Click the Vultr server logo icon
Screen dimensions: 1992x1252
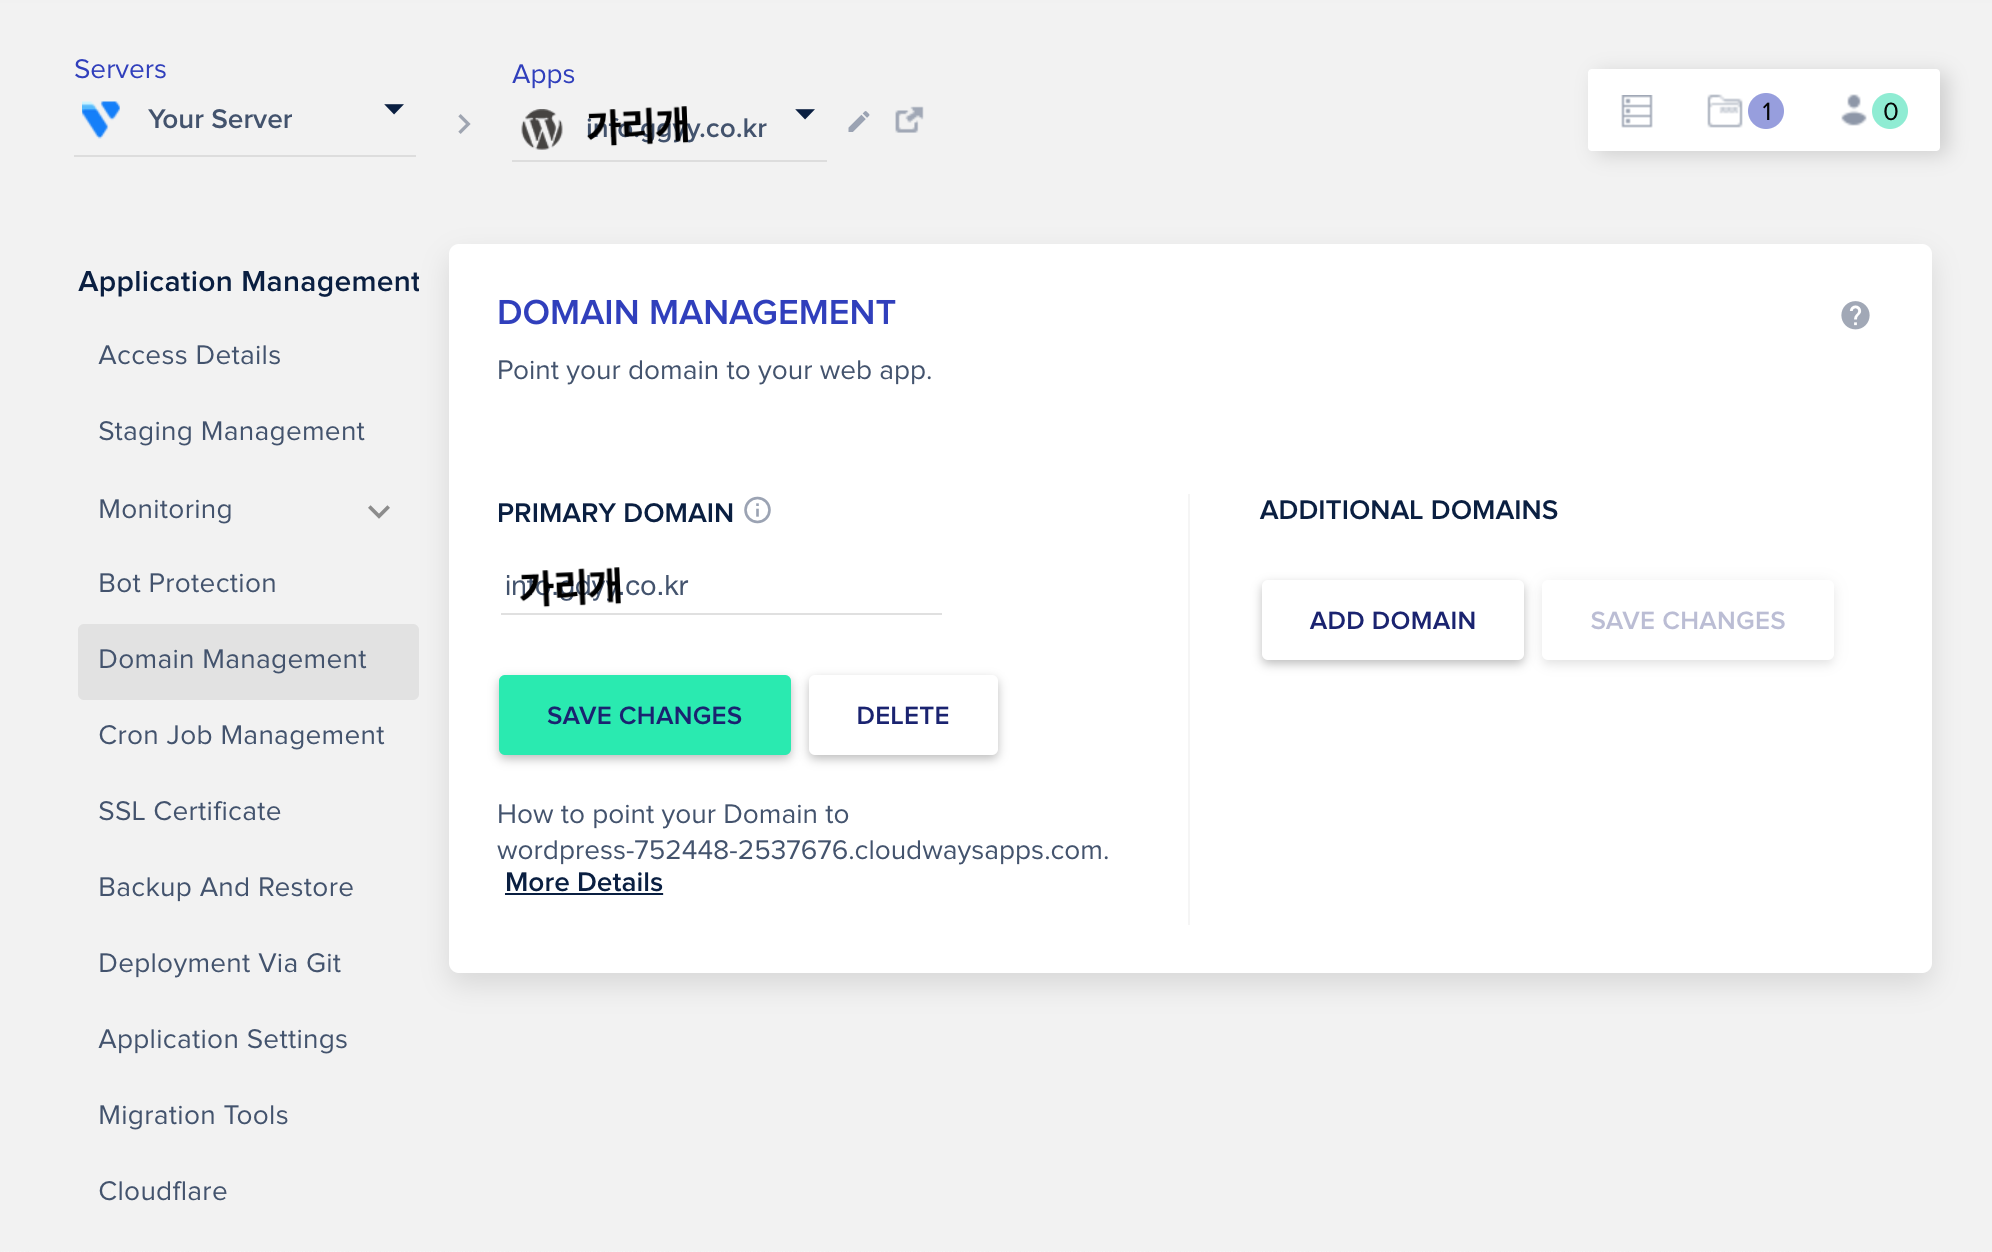click(101, 119)
